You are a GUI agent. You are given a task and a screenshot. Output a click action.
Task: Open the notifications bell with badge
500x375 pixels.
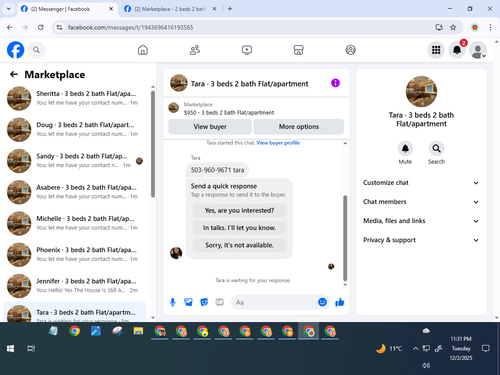457,50
